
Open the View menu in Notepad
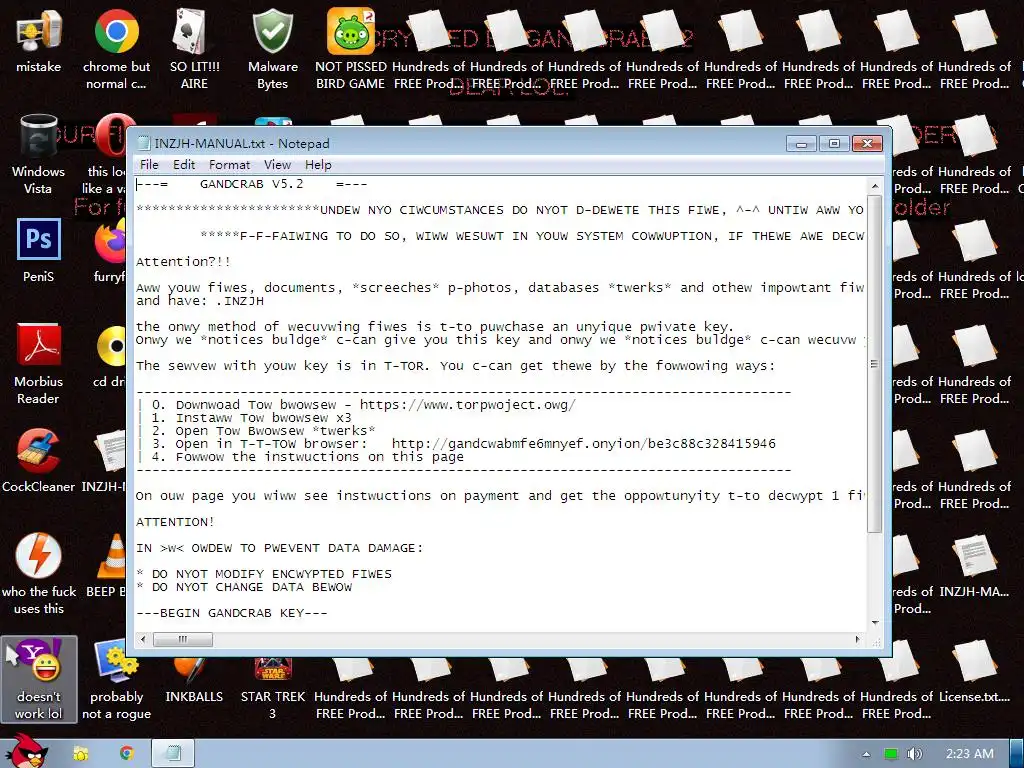pyautogui.click(x=277, y=165)
